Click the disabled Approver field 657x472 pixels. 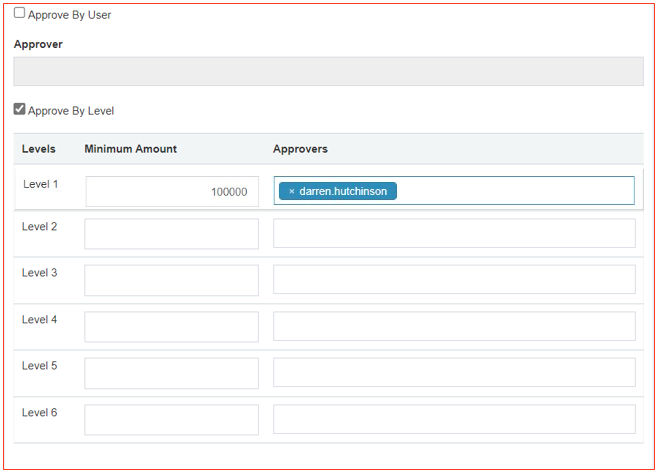tap(328, 71)
